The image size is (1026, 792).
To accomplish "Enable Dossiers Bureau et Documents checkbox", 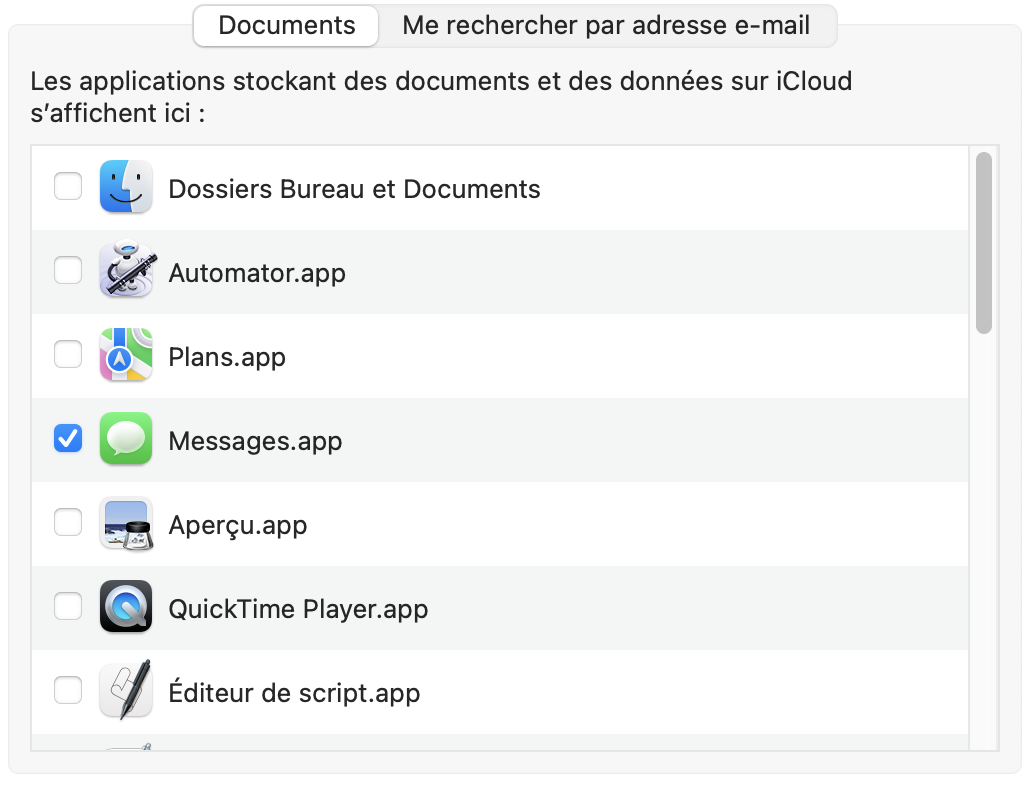I will tap(68, 187).
